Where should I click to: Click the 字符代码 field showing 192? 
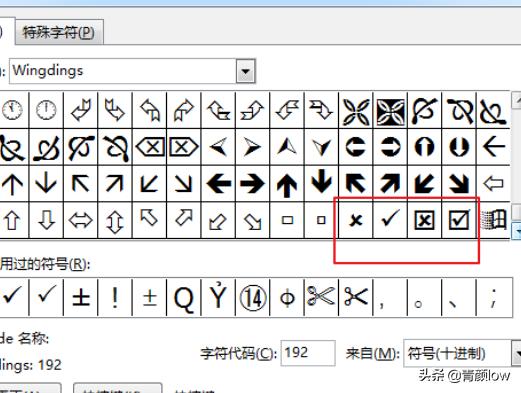tap(308, 353)
